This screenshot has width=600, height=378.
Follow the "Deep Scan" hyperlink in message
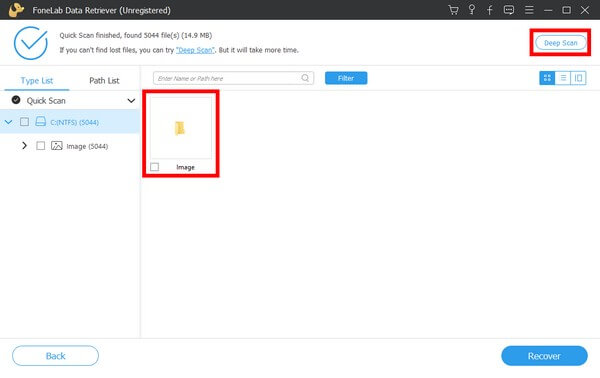195,50
